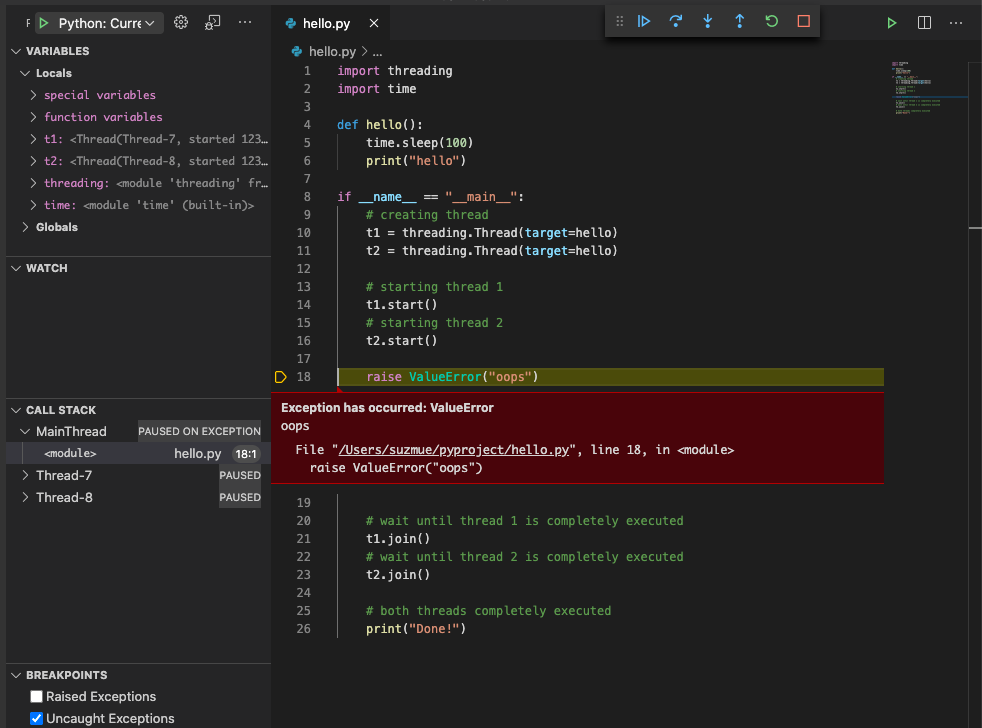Click the Continue debug button

tap(644, 21)
